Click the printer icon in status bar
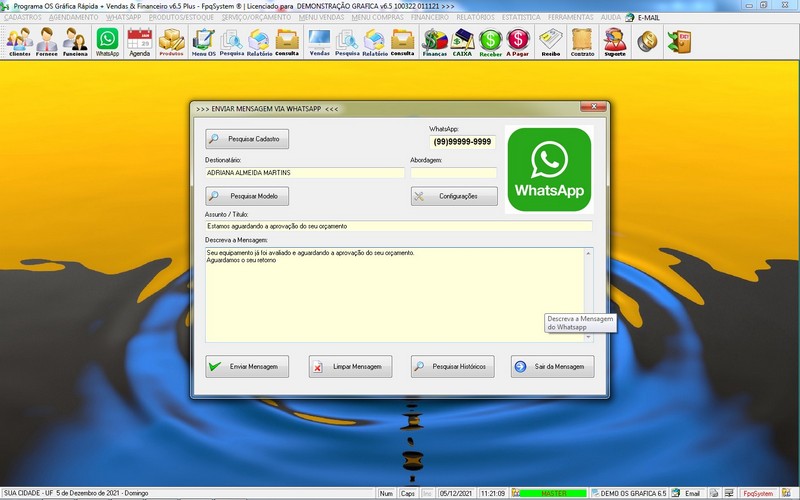Viewport: 800px width, 500px height. point(714,493)
